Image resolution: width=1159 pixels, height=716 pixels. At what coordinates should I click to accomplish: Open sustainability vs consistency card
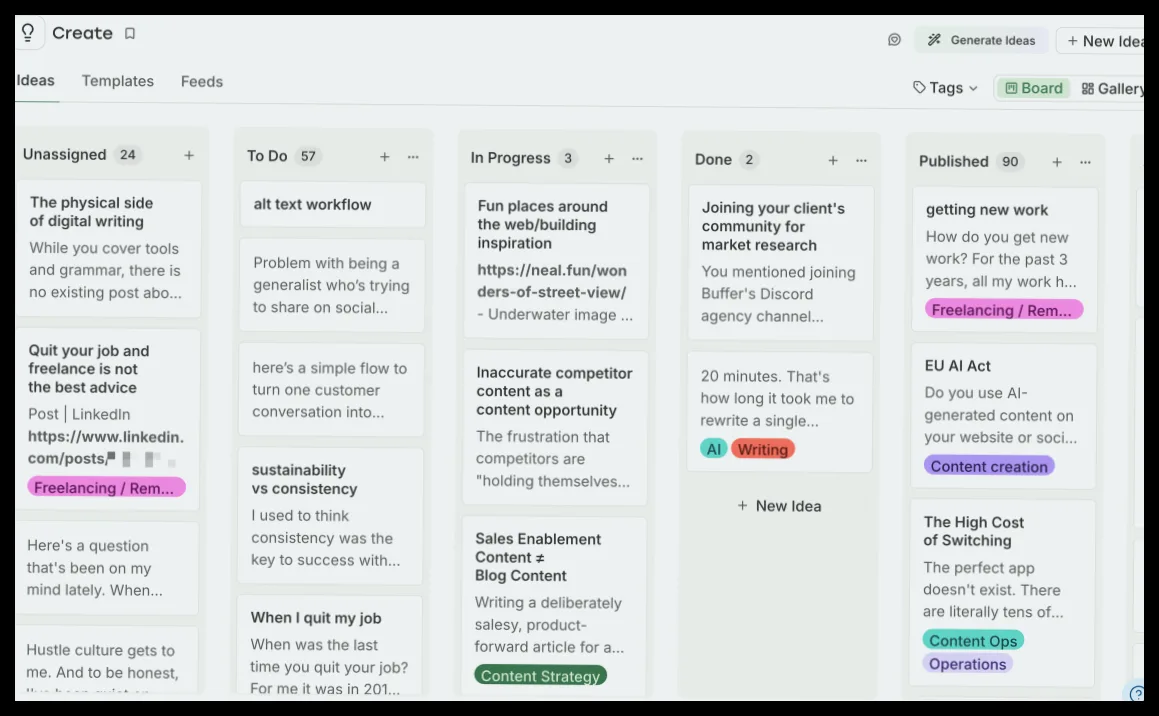[330, 515]
